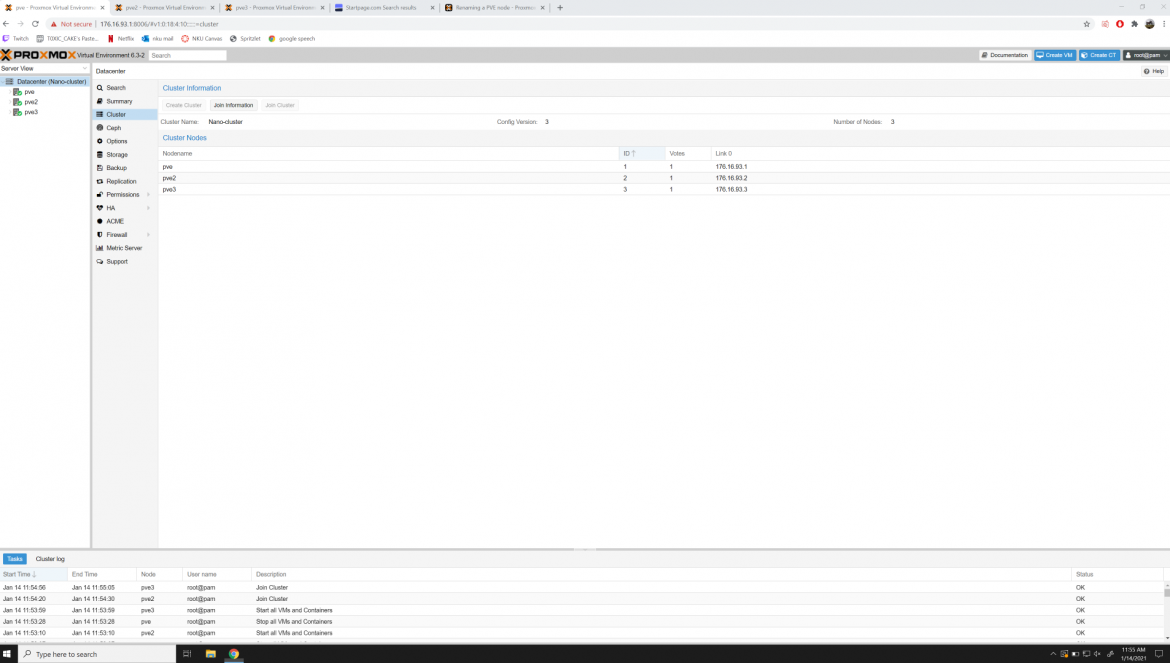Expand the HA submenu arrow
This screenshot has height=663, width=1170.
148,208
